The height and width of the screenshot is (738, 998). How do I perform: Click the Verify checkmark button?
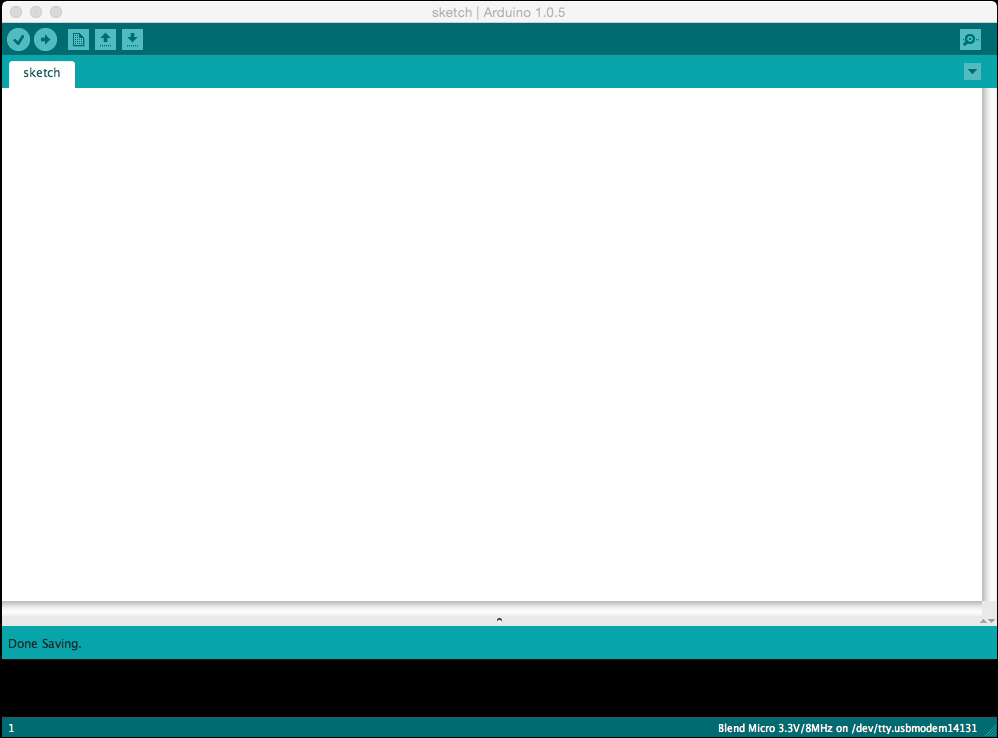click(18, 40)
